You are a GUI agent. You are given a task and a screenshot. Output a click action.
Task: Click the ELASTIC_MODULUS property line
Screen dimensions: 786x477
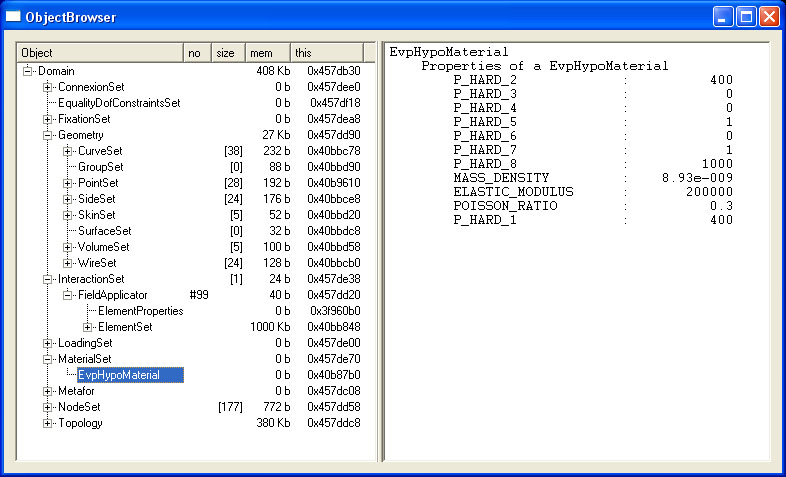pyautogui.click(x=593, y=192)
